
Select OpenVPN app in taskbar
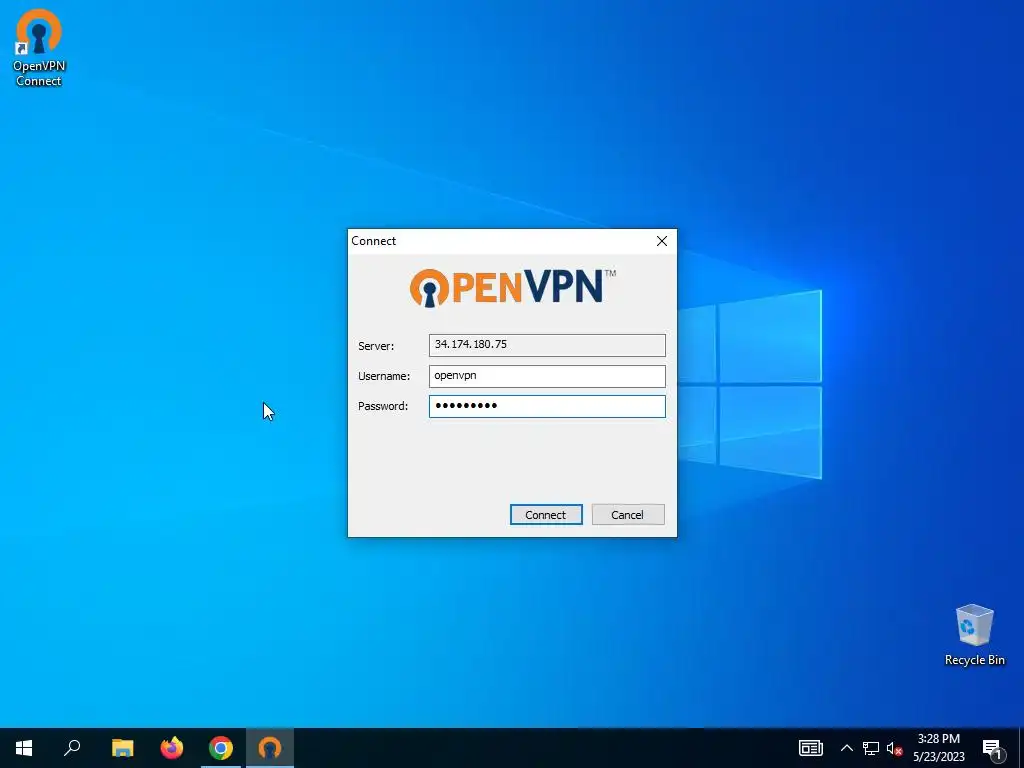[x=270, y=748]
